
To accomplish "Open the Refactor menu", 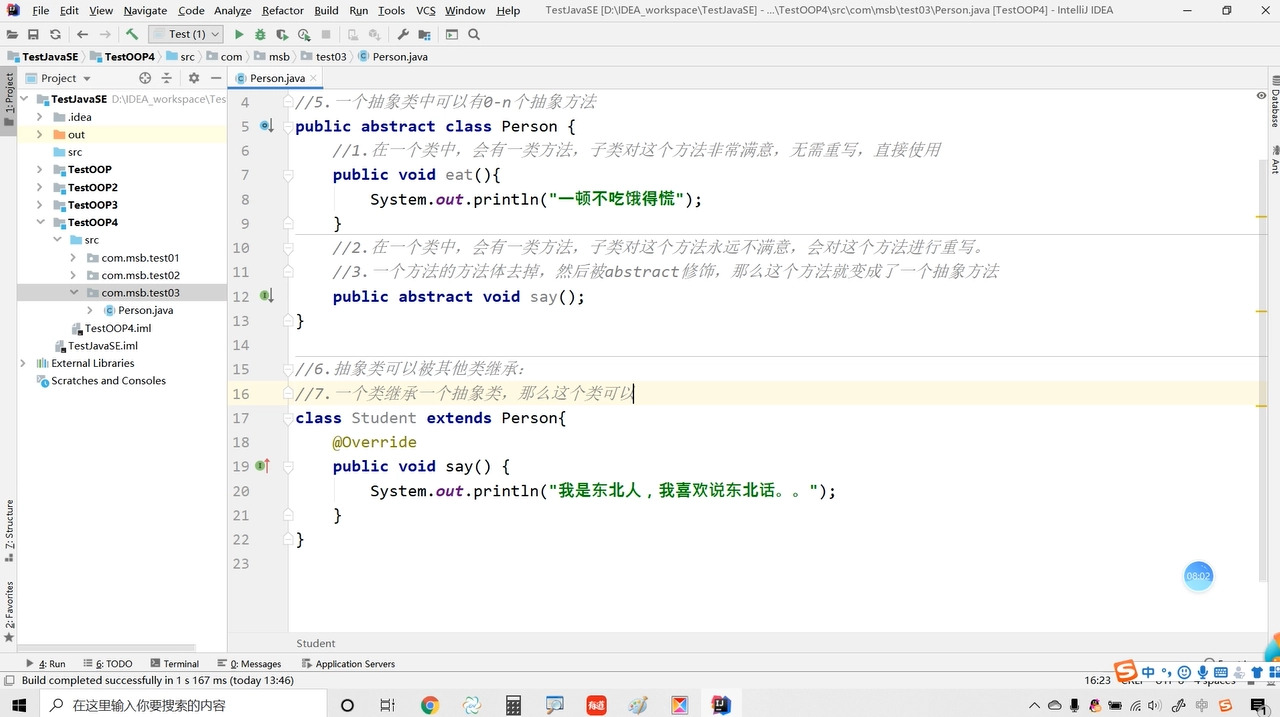I will point(283,10).
